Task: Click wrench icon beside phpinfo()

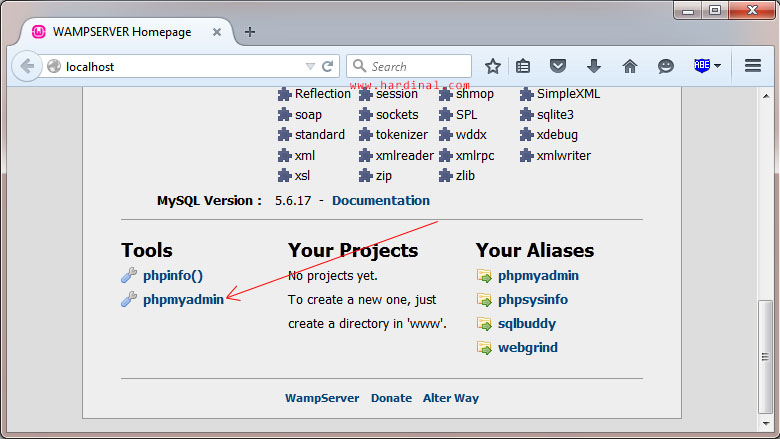Action: (x=129, y=275)
